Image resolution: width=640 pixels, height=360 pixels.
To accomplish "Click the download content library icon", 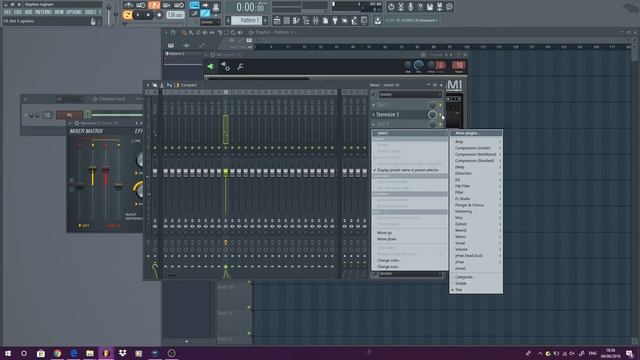I will coord(378,20).
